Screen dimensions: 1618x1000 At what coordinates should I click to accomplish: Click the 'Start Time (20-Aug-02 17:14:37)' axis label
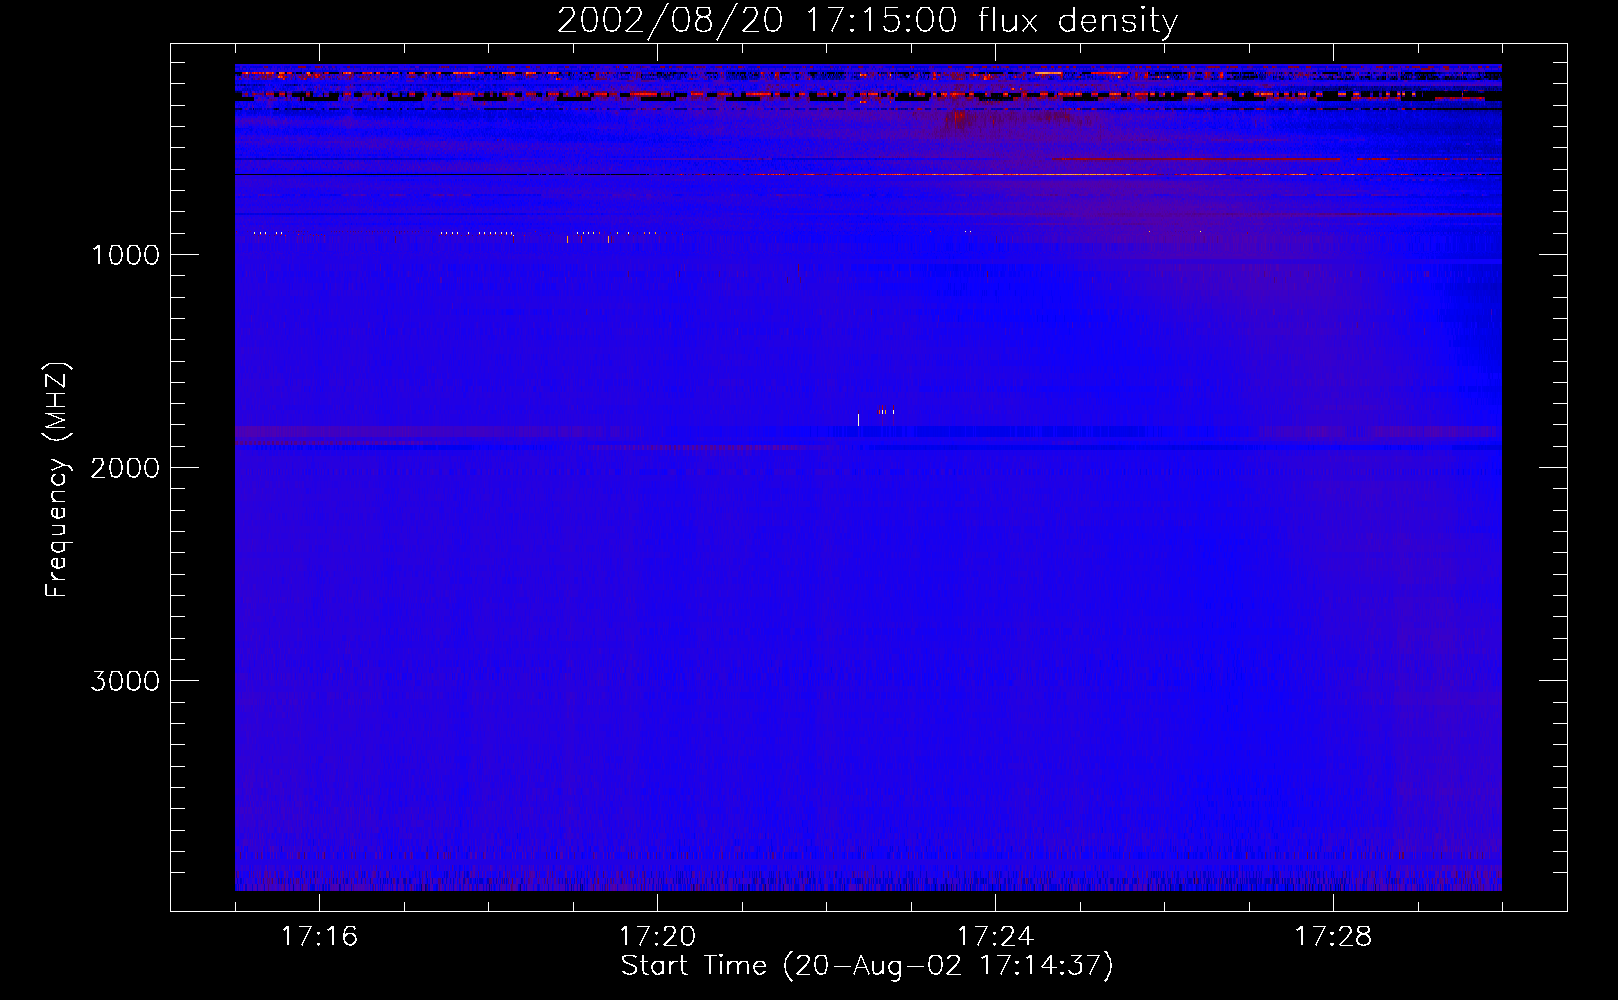tap(867, 966)
